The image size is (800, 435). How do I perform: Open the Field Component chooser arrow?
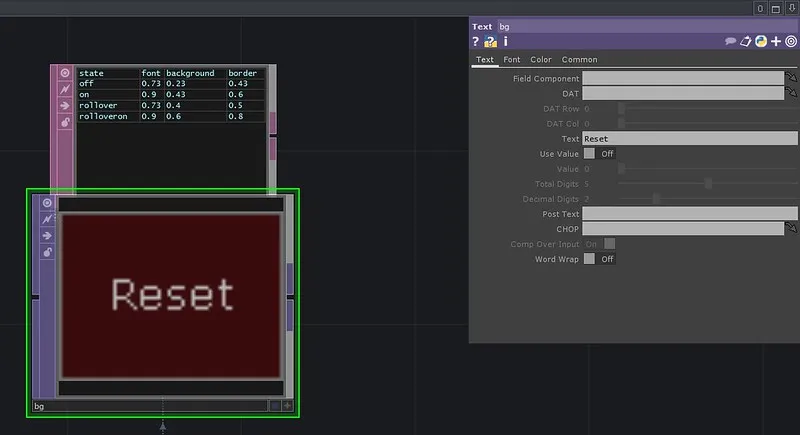791,78
